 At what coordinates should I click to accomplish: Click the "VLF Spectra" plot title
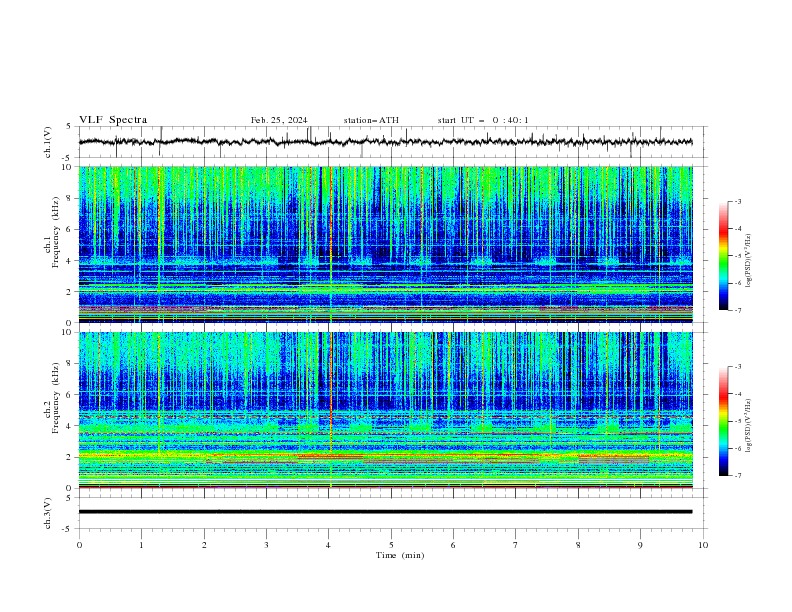pyautogui.click(x=113, y=120)
